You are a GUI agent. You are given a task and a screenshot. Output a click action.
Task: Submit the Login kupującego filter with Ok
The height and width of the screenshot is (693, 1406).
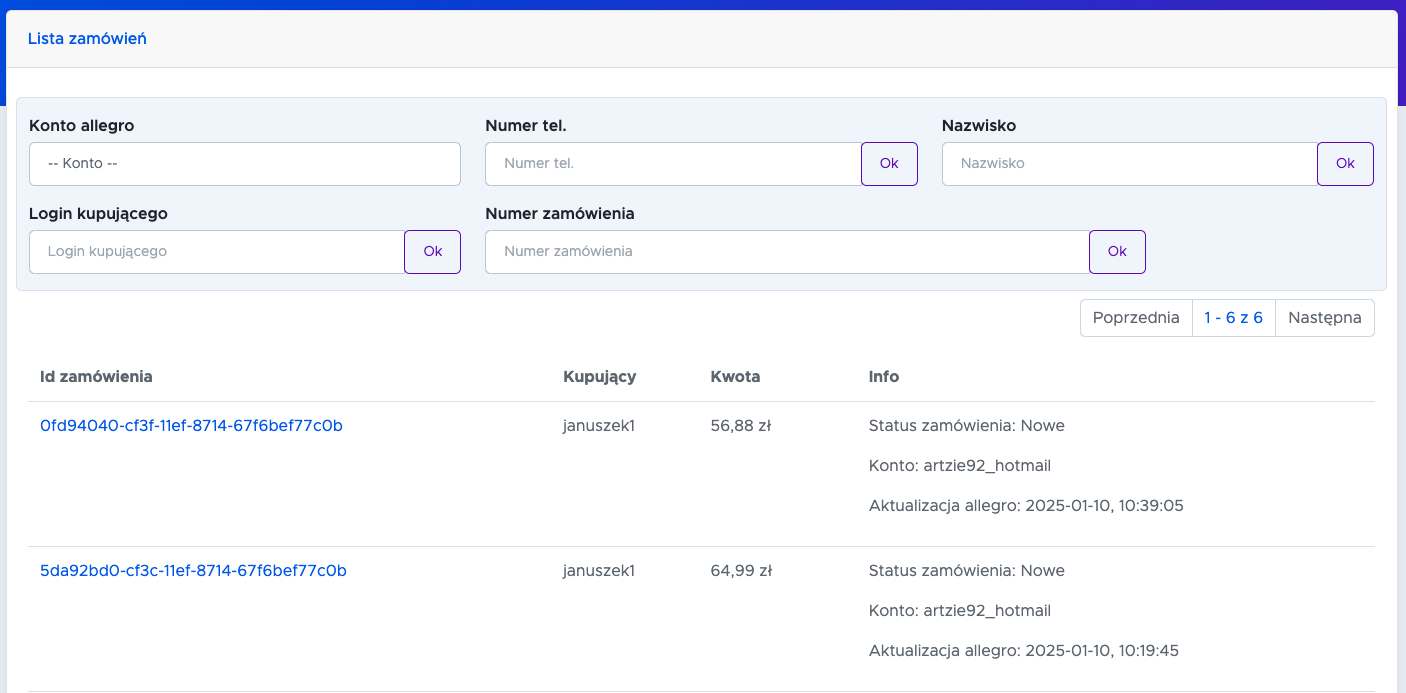click(432, 252)
